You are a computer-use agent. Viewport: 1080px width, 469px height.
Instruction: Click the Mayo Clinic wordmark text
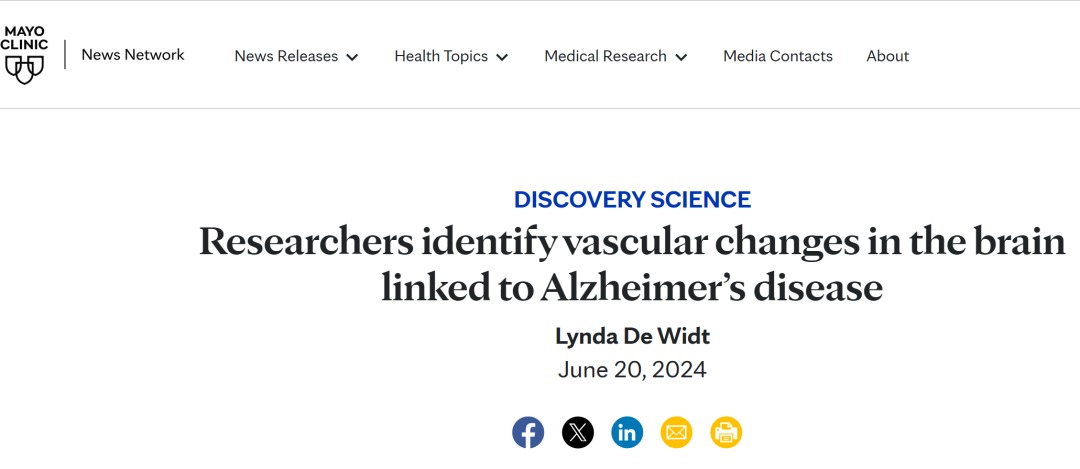pyautogui.click(x=24, y=38)
